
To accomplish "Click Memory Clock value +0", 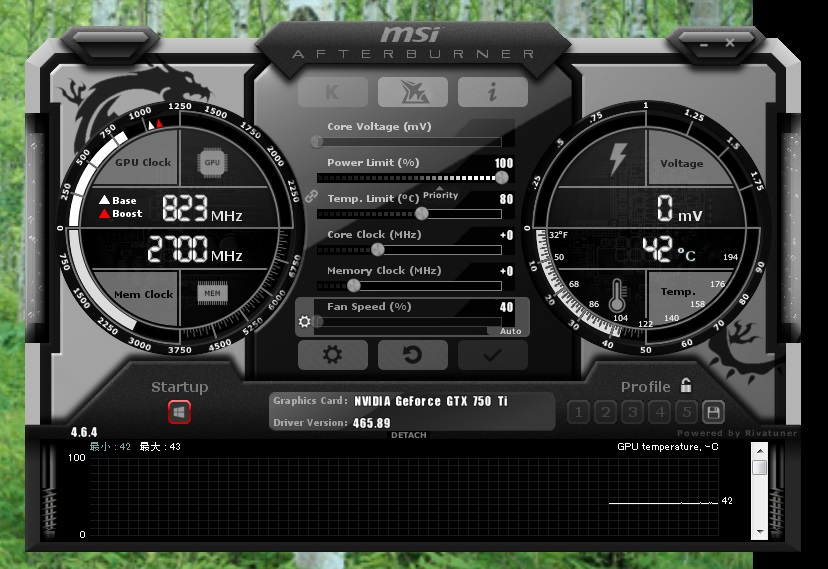I will (x=506, y=271).
